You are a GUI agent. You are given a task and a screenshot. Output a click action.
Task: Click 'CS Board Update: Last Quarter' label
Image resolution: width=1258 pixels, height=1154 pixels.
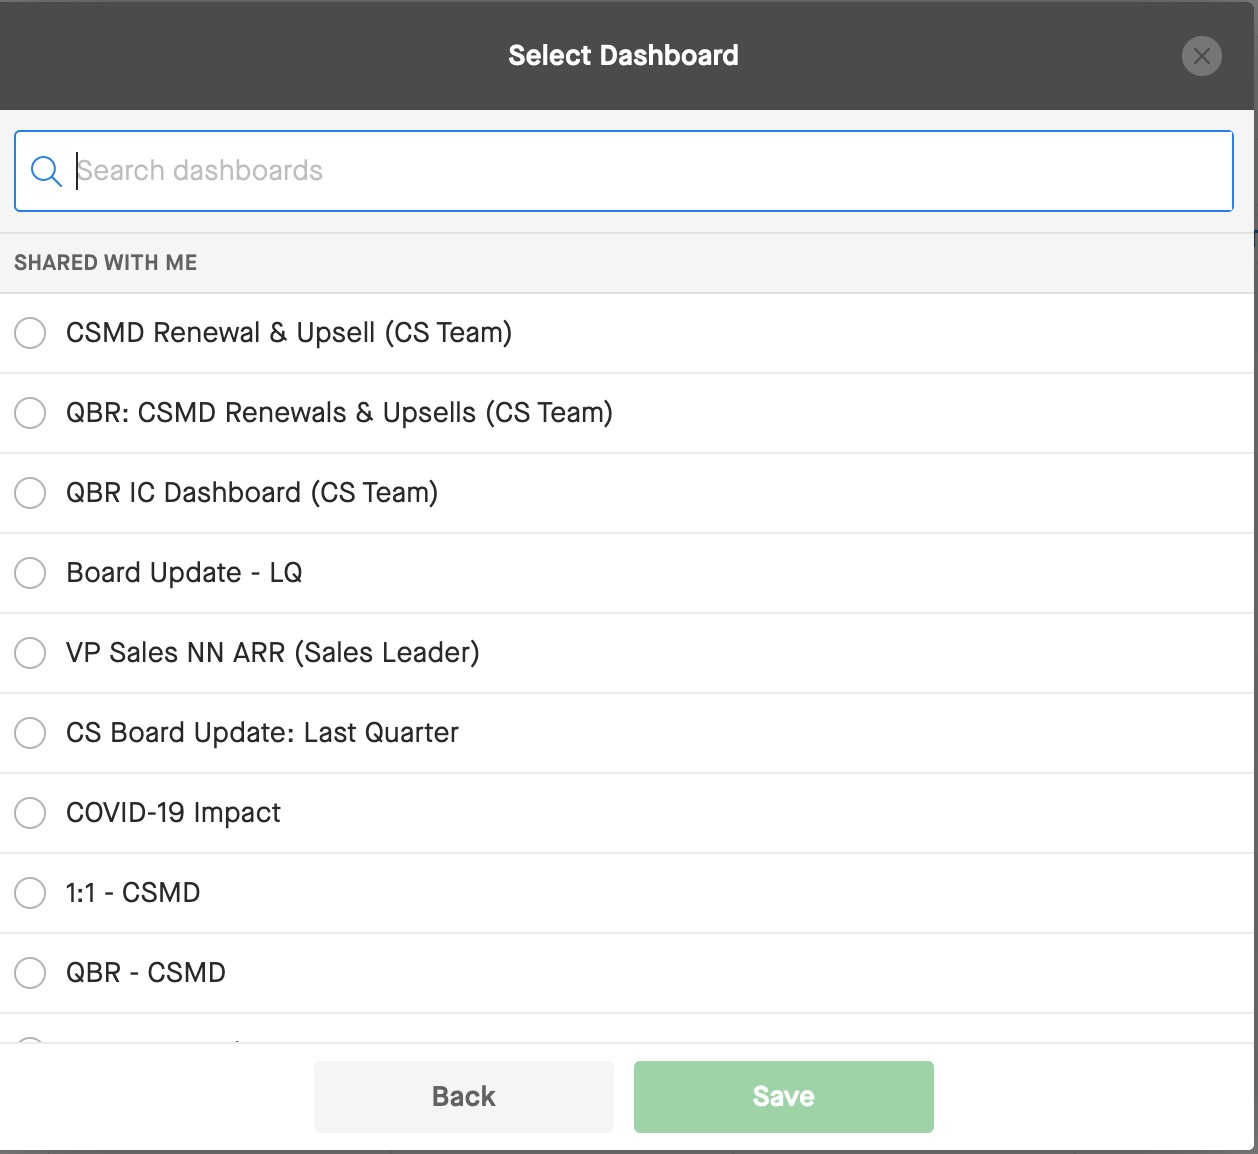[262, 733]
